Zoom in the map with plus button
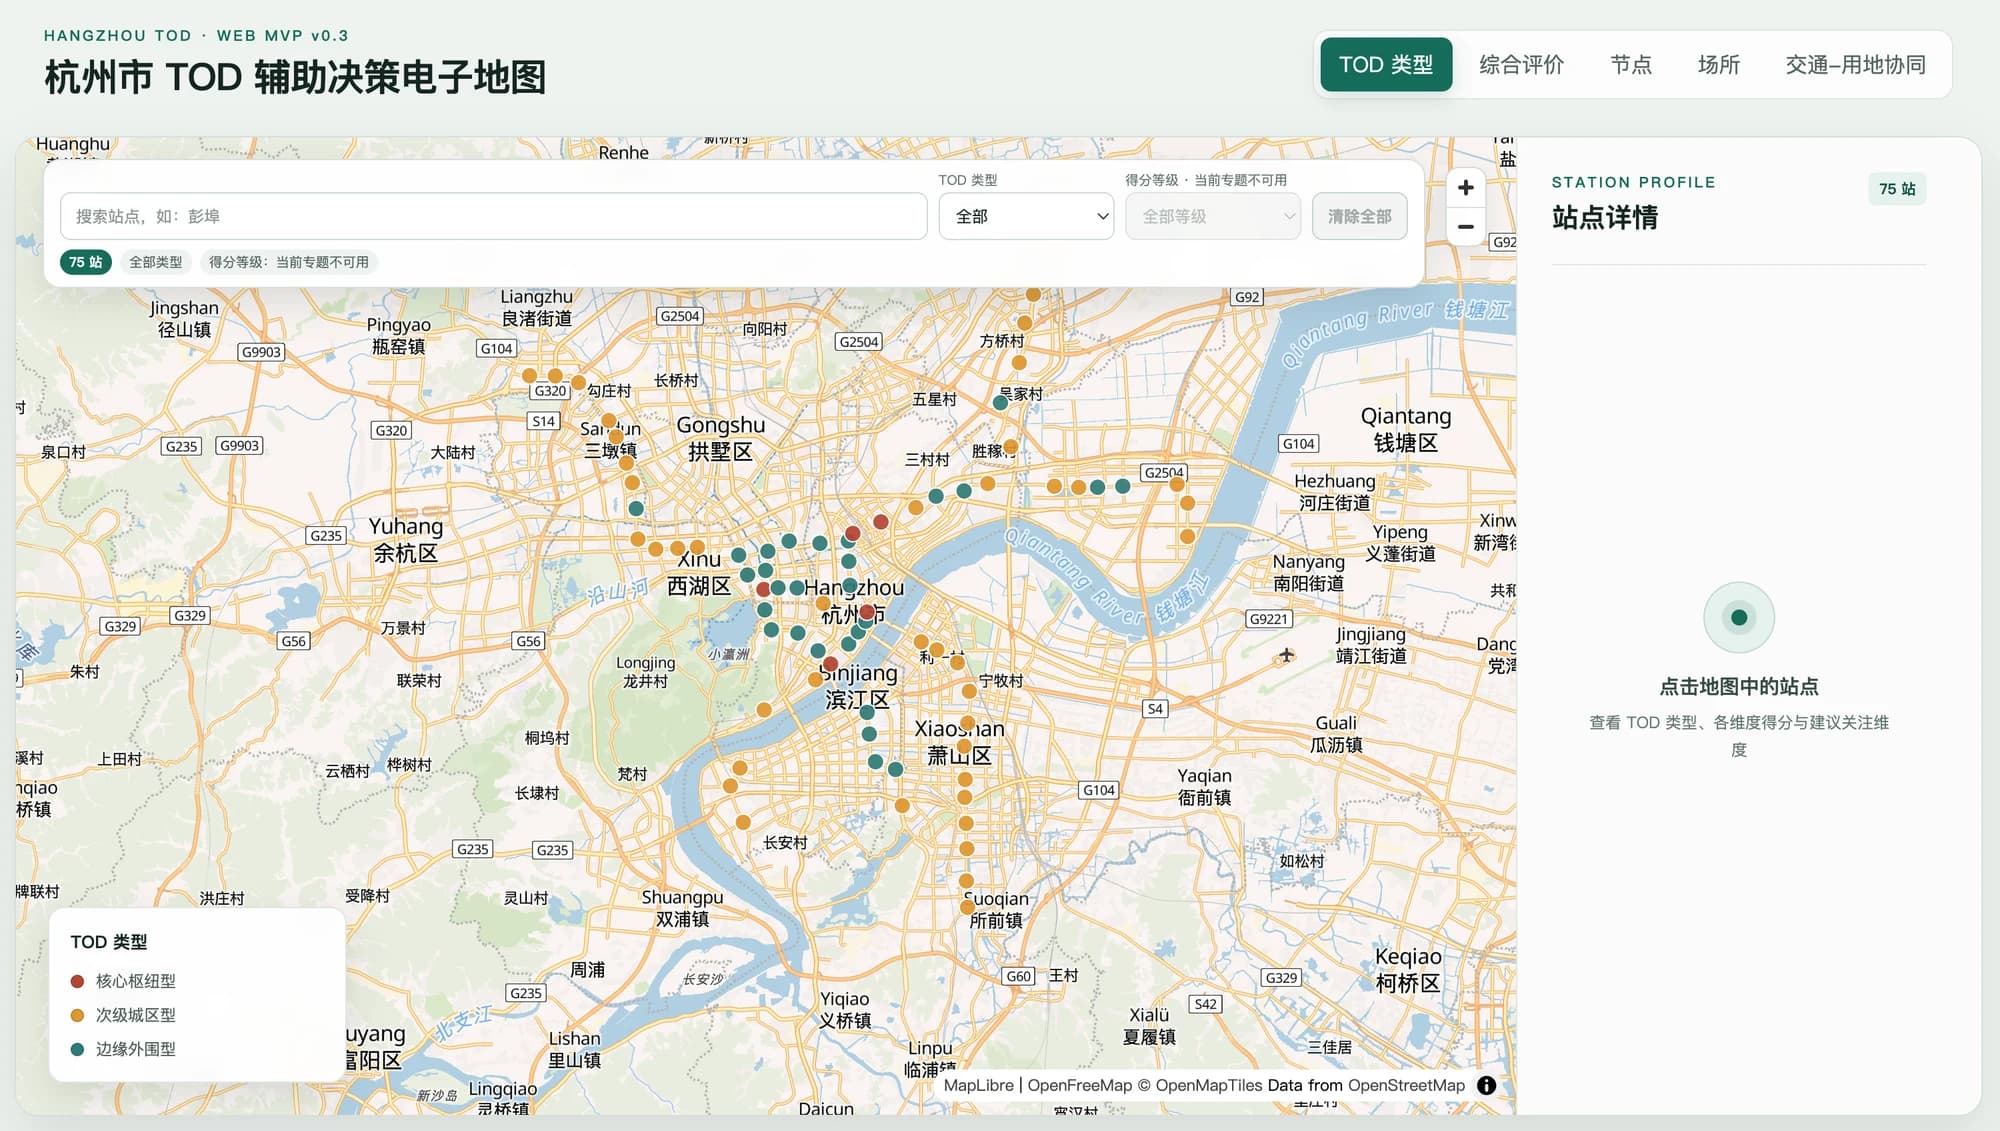2000x1131 pixels. [x=1465, y=188]
